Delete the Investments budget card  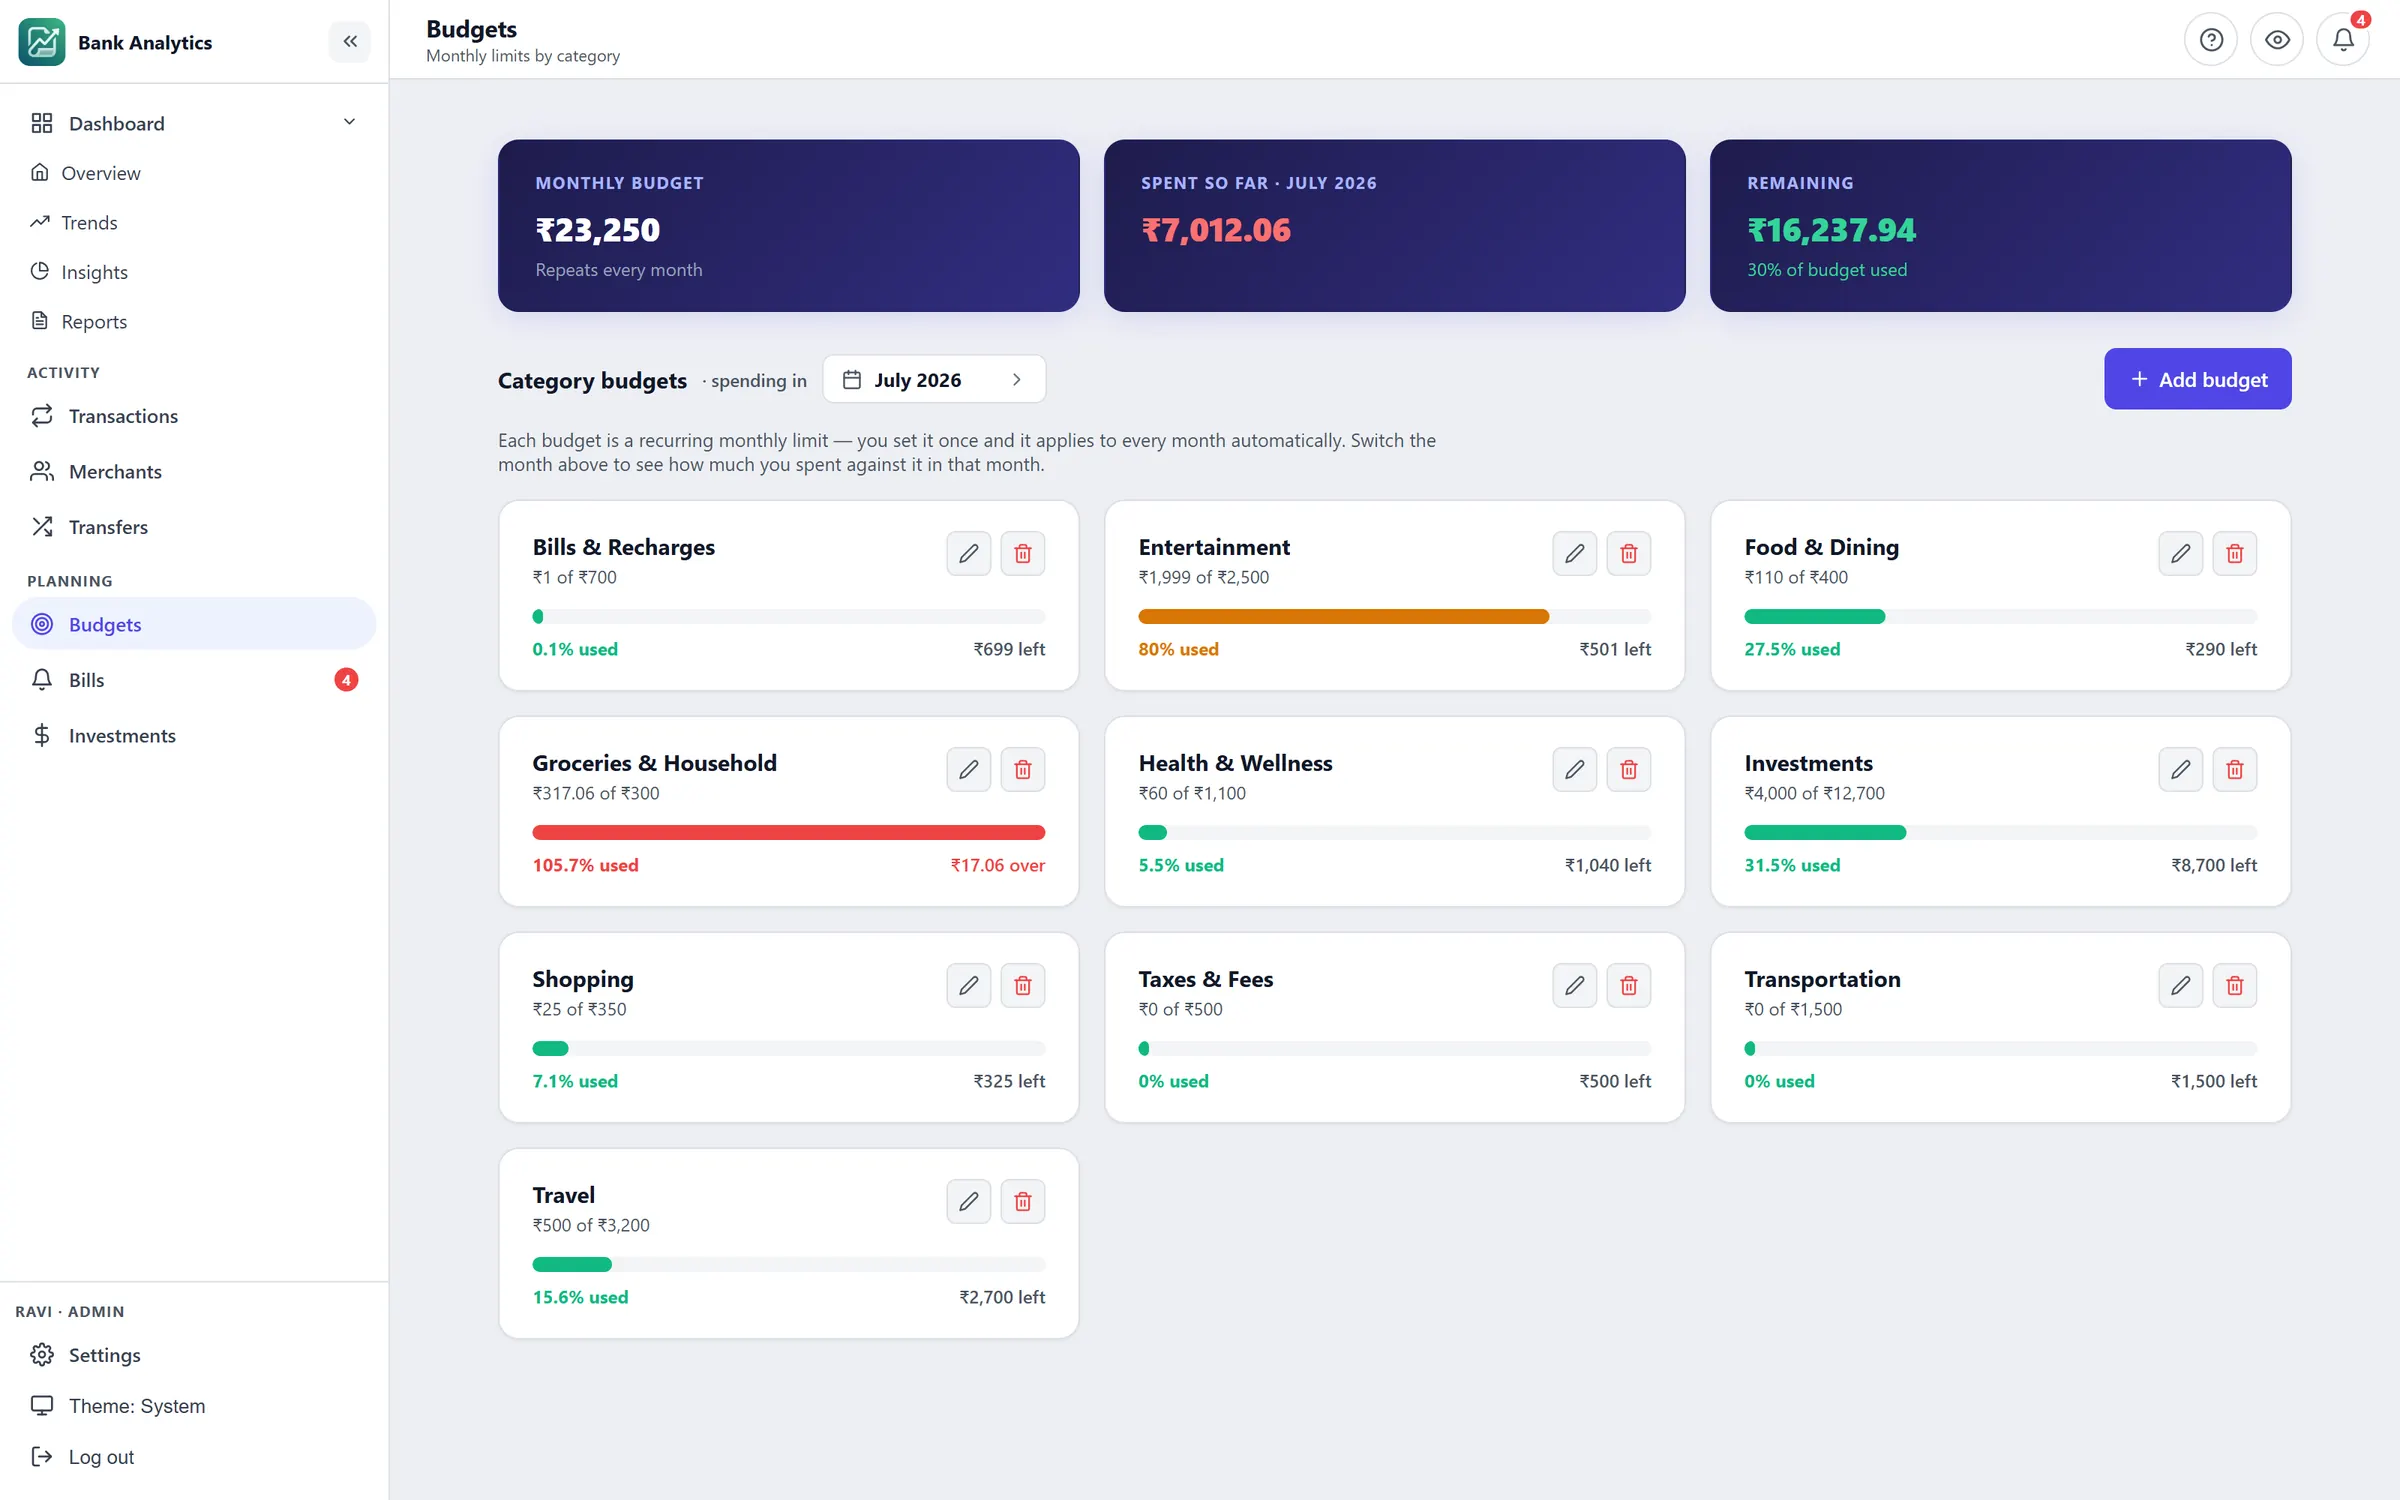[2234, 769]
